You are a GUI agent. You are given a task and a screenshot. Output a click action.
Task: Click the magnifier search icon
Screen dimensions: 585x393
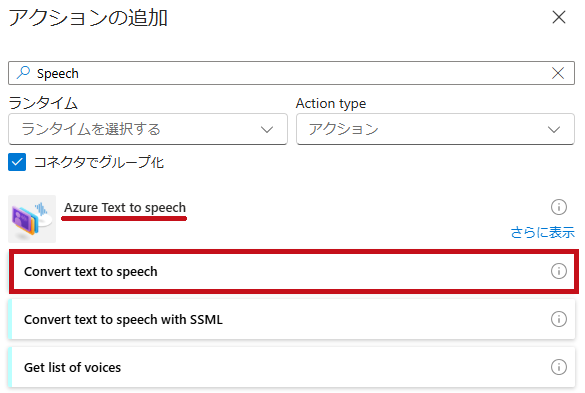point(23,72)
